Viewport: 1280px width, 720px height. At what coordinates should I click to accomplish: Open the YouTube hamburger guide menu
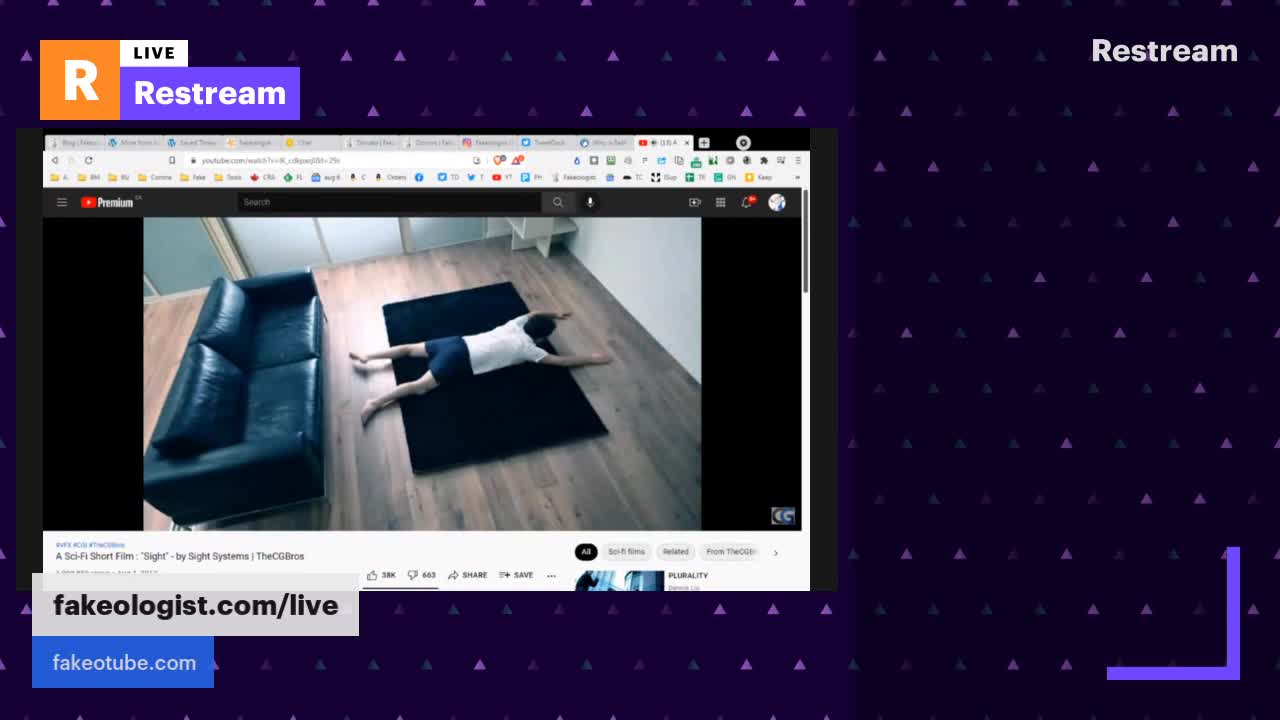tap(62, 202)
